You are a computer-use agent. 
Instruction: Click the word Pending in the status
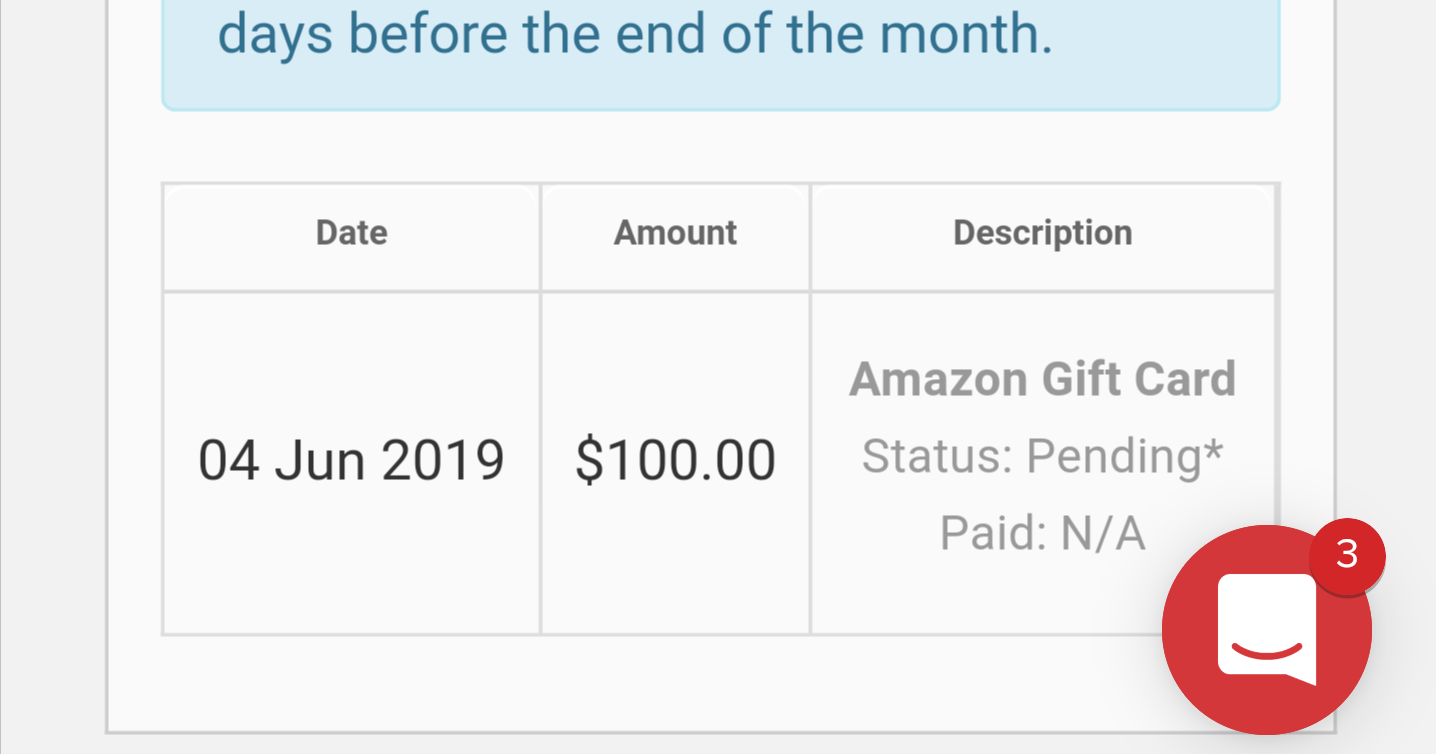coord(1113,457)
